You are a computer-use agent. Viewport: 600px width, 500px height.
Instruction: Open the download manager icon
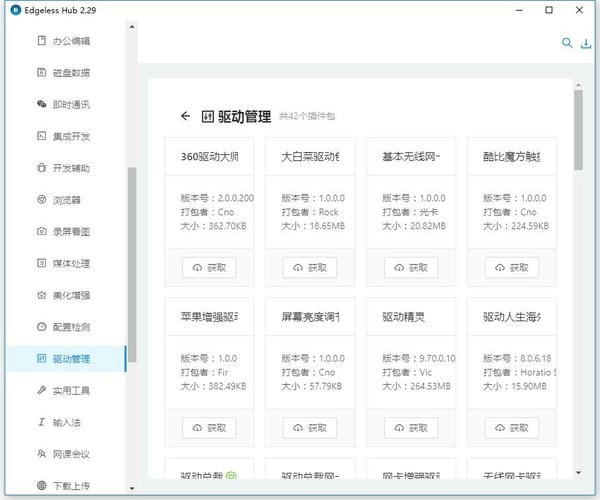[586, 44]
